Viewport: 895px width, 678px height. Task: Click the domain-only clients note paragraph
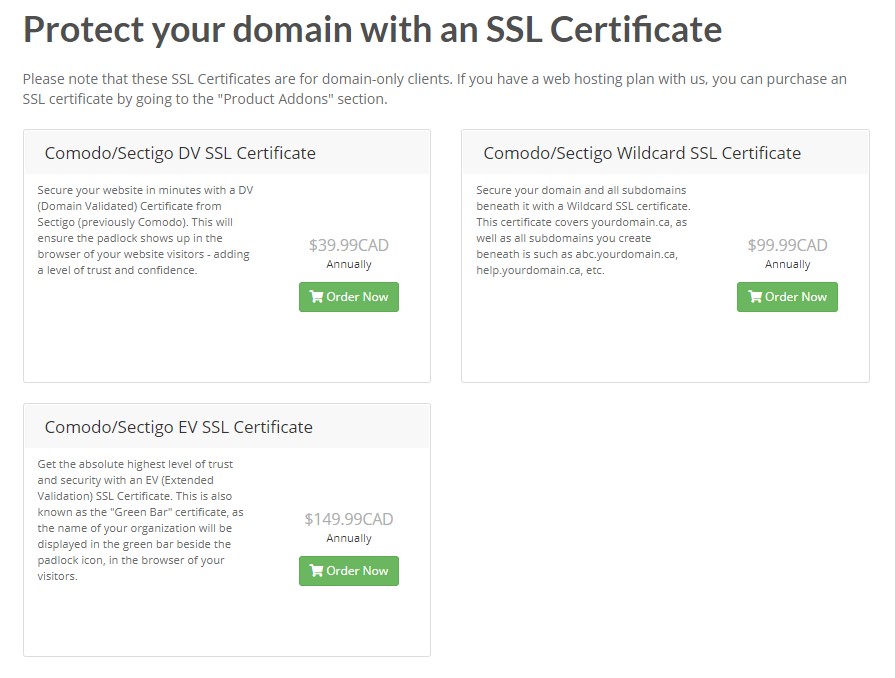[434, 88]
